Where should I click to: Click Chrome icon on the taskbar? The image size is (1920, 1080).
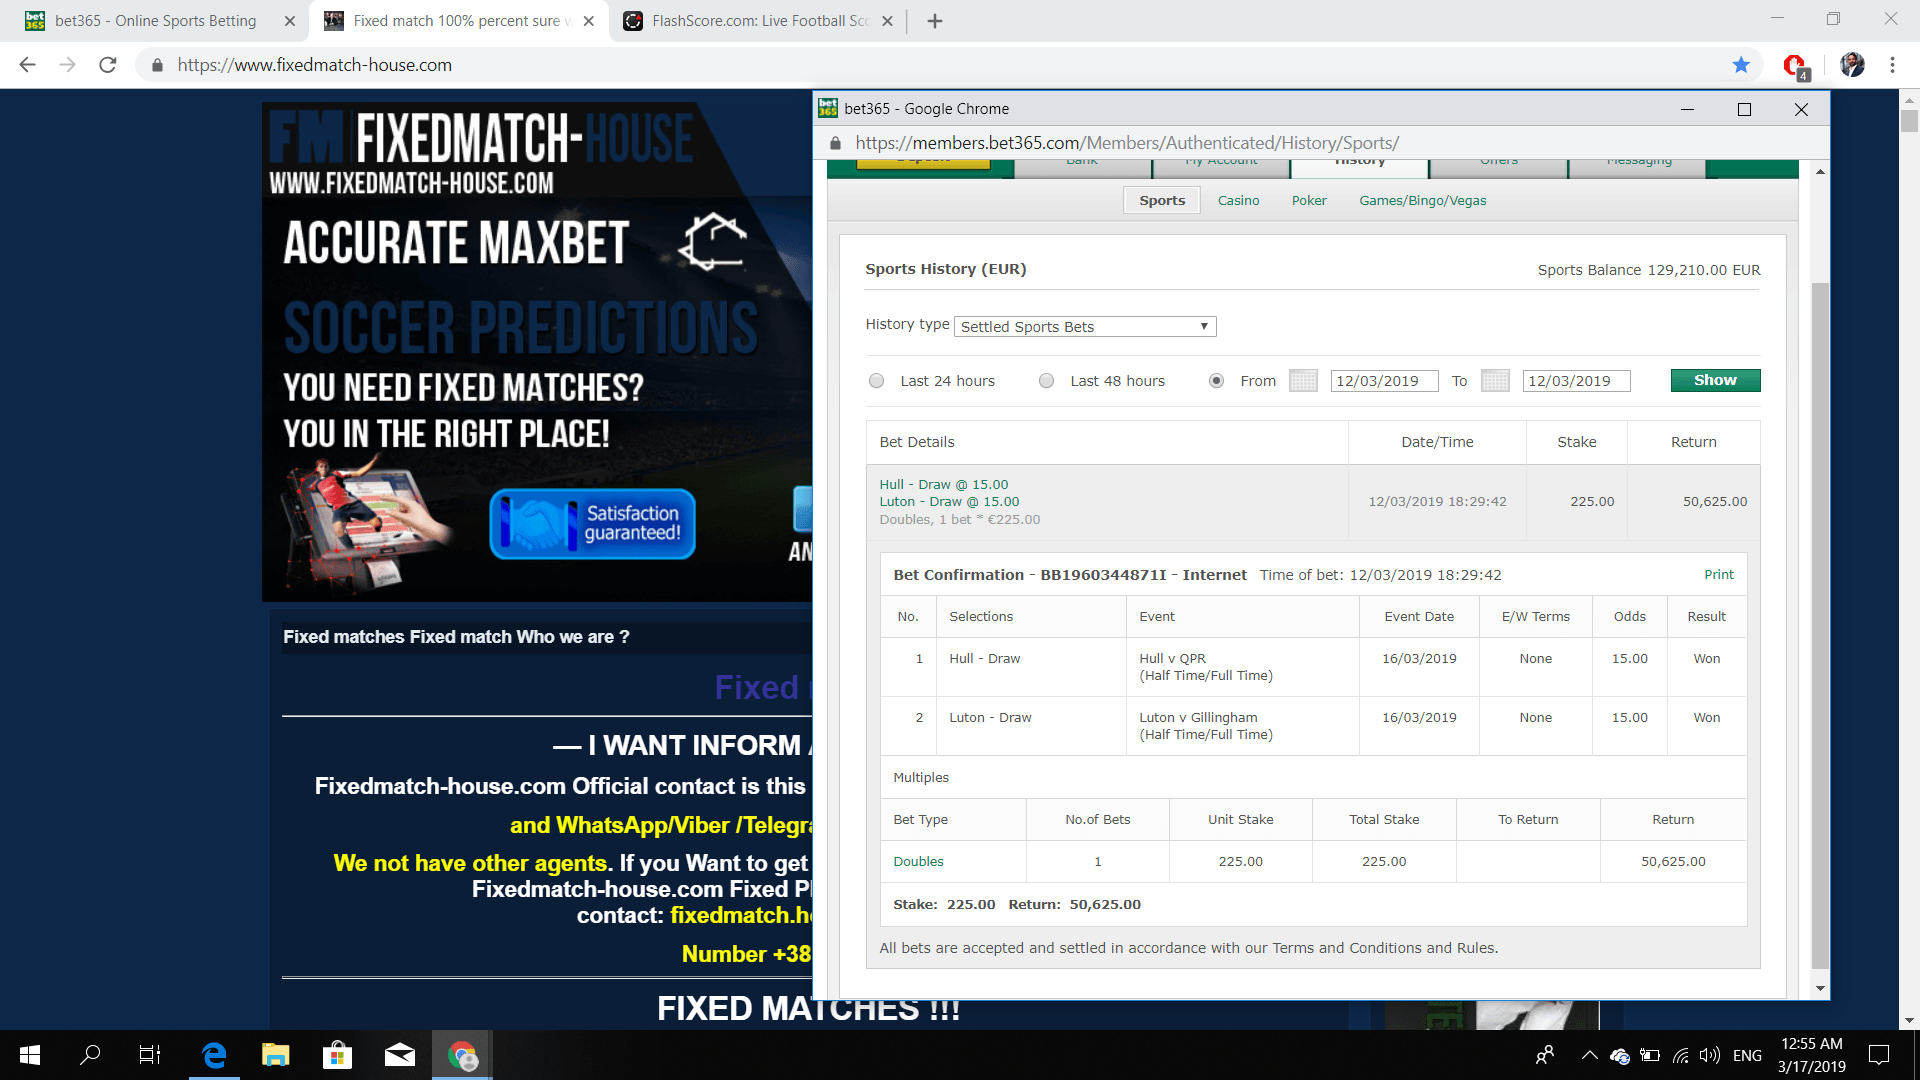(x=462, y=1055)
